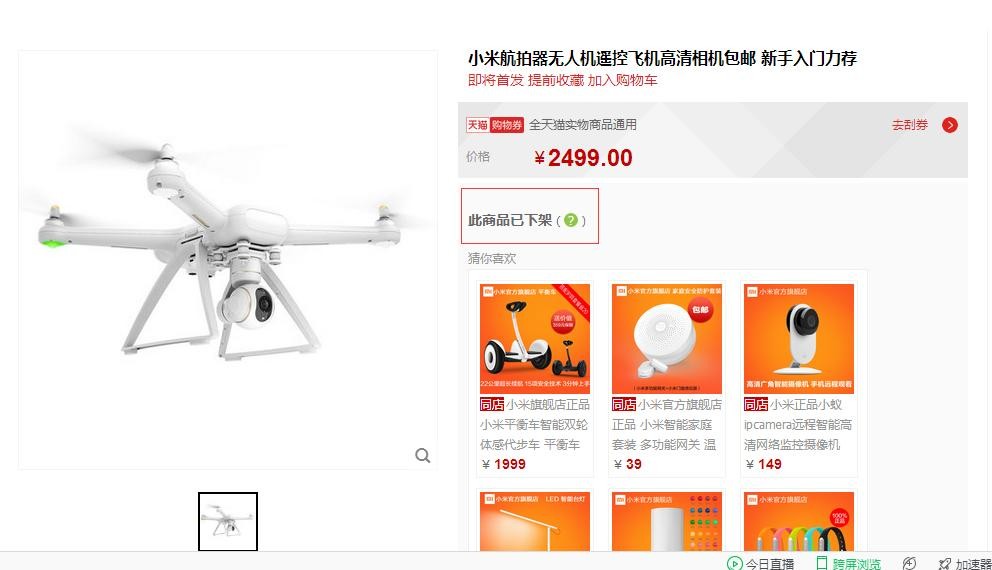
Task: Click the main drone product image
Action: point(228,260)
